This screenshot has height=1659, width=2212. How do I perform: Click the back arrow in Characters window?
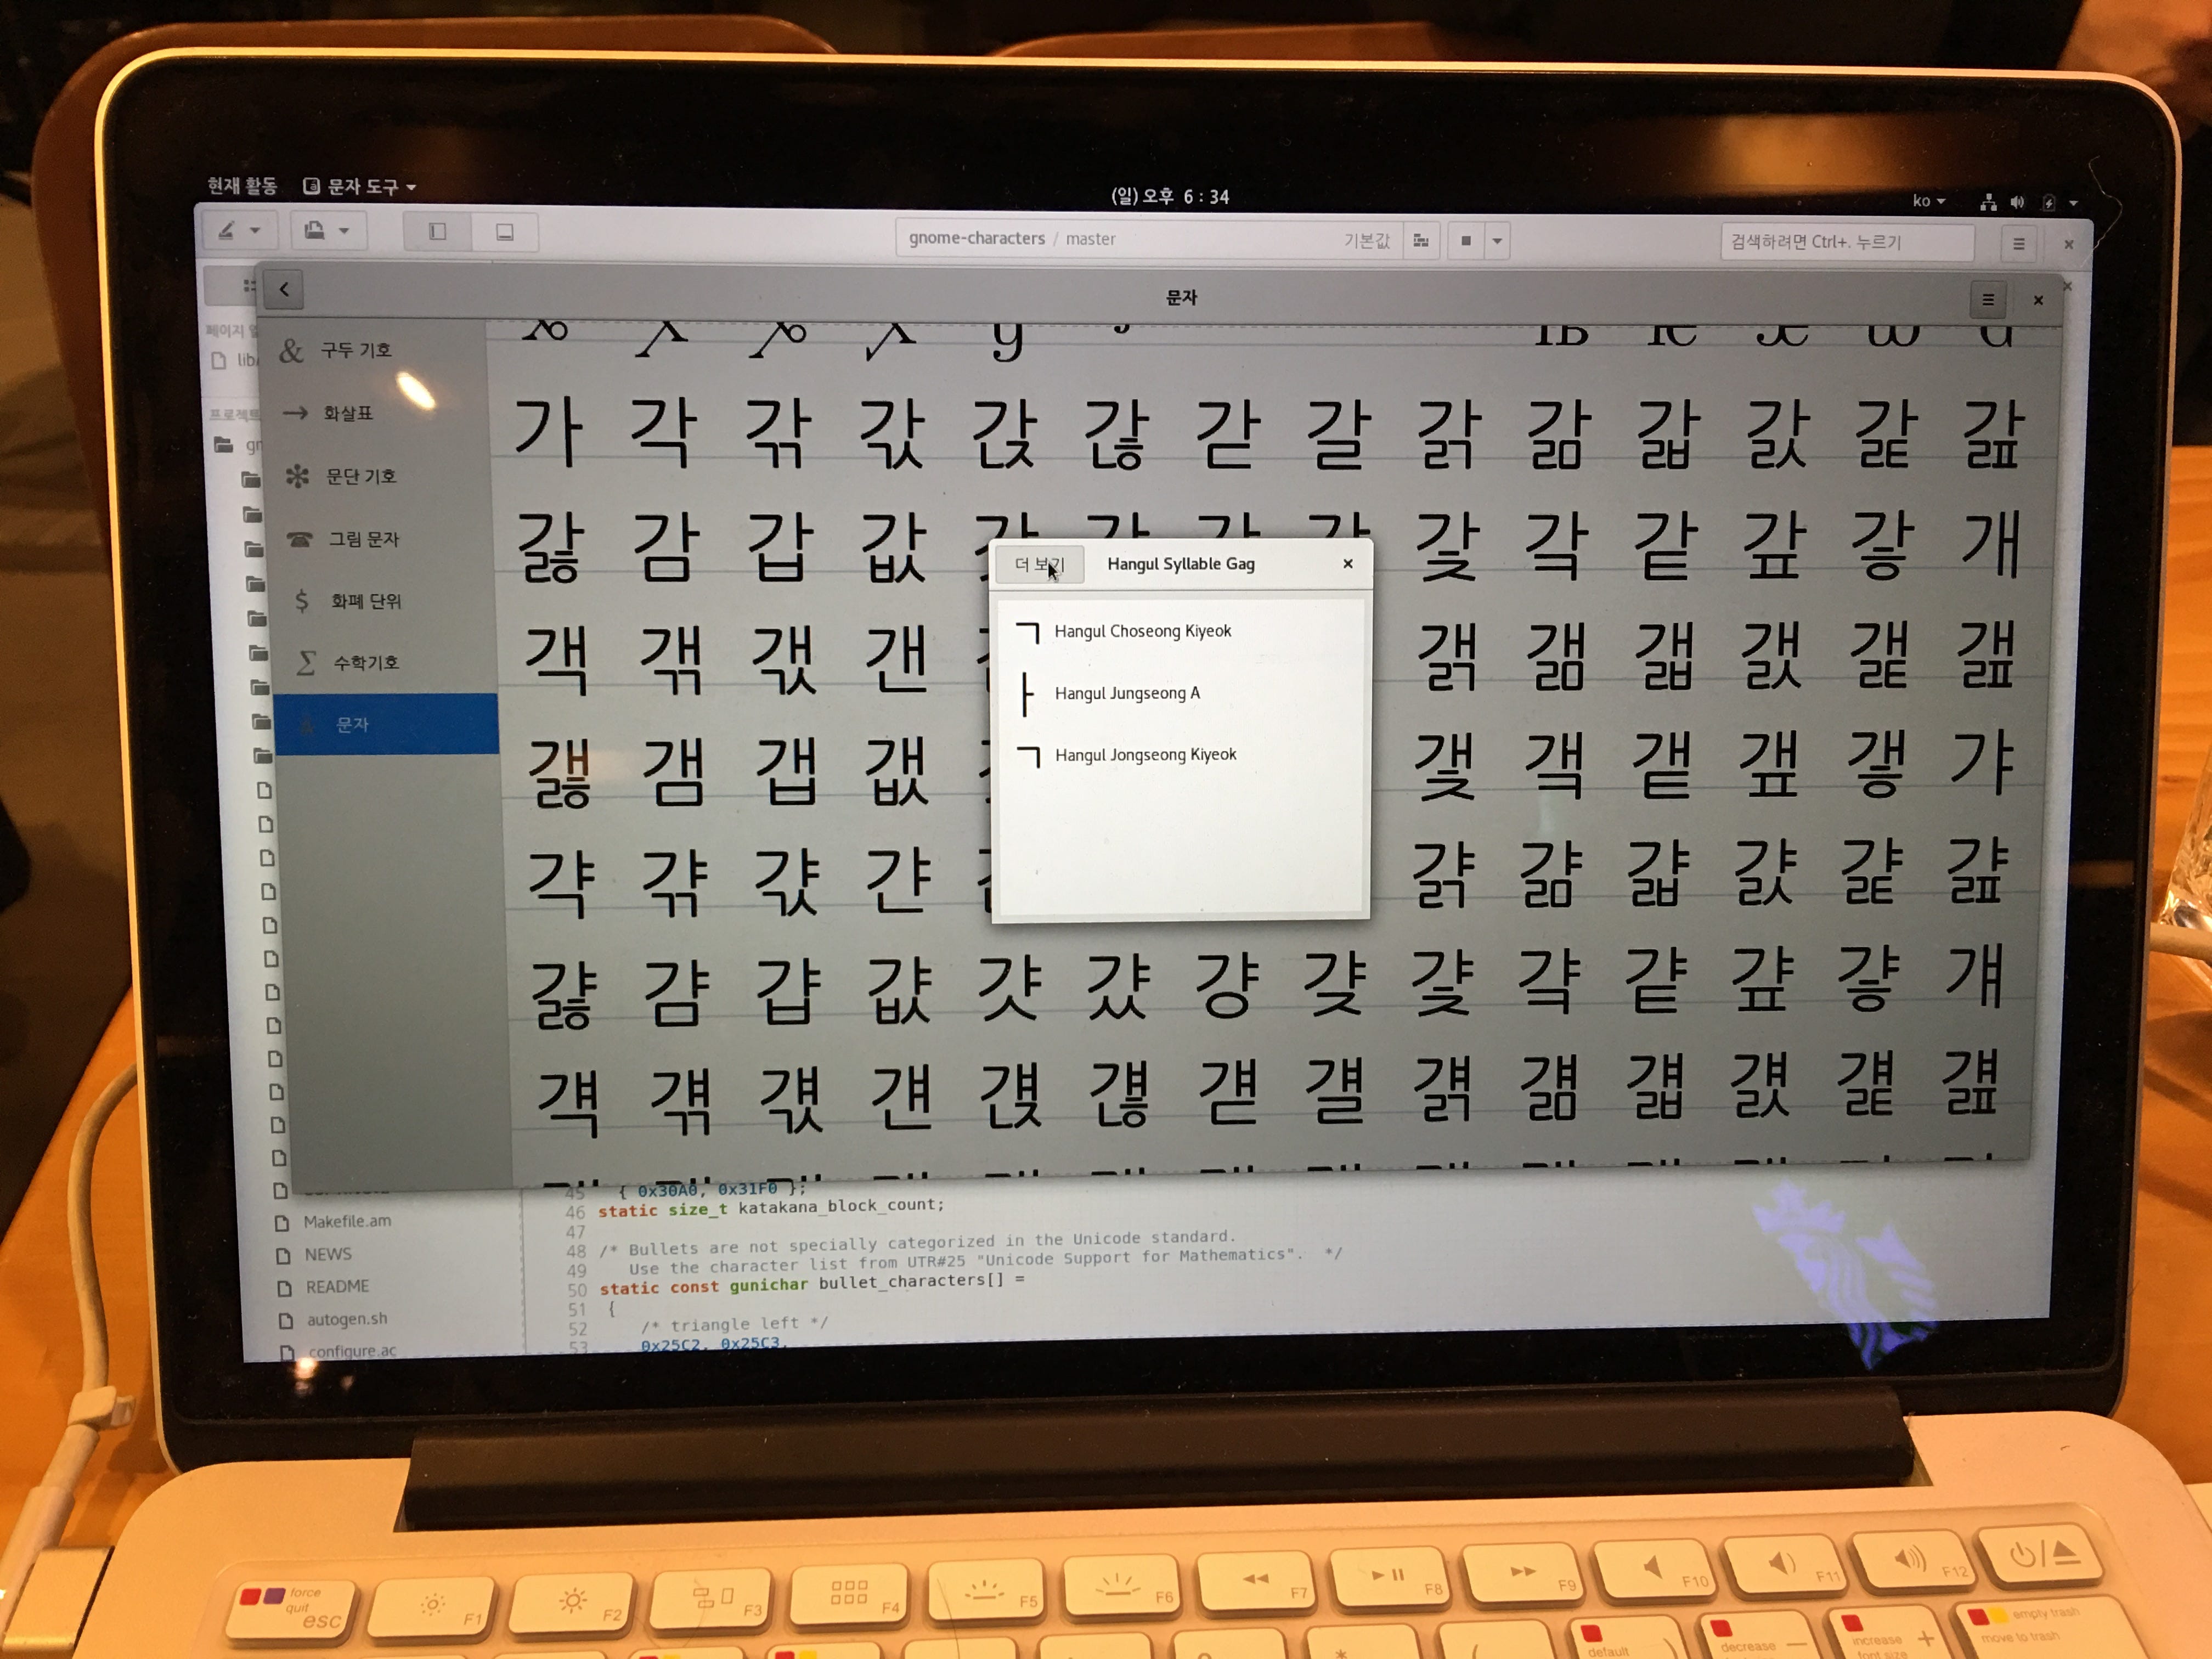click(x=284, y=290)
